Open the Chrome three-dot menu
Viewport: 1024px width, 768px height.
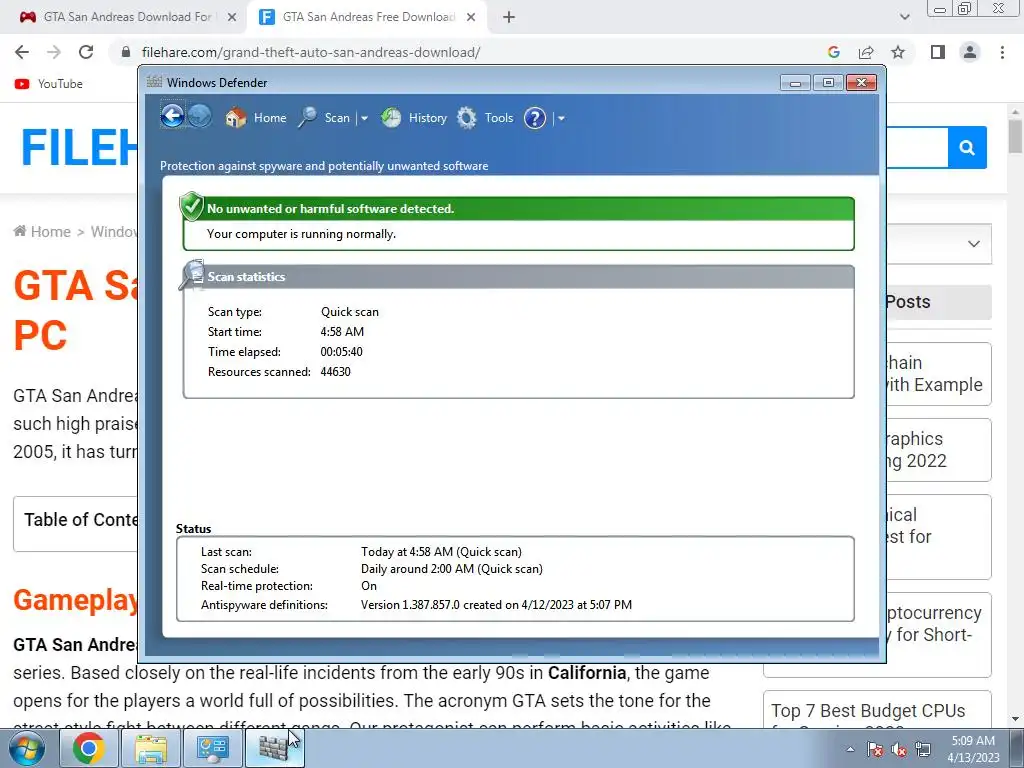coord(1002,52)
